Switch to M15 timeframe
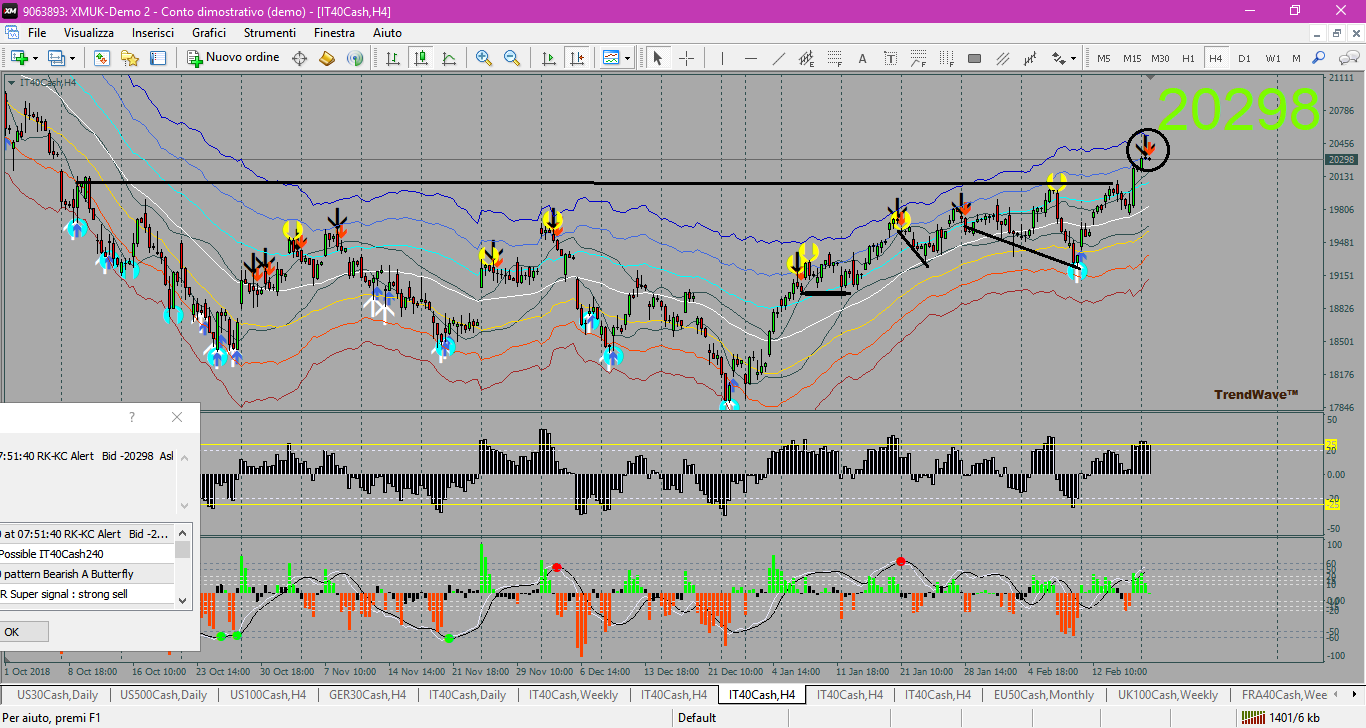Viewport: 1366px width, 728px height. tap(1132, 58)
